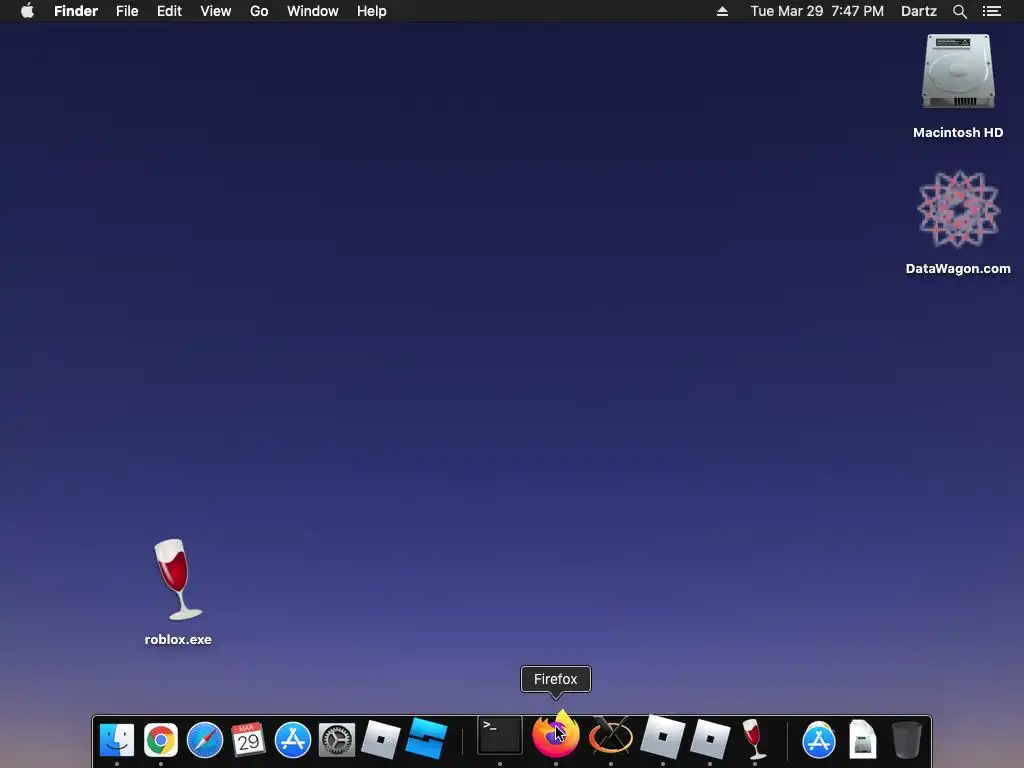Open the Calendar icon showing Mar 29
This screenshot has height=768, width=1024.
point(248,740)
